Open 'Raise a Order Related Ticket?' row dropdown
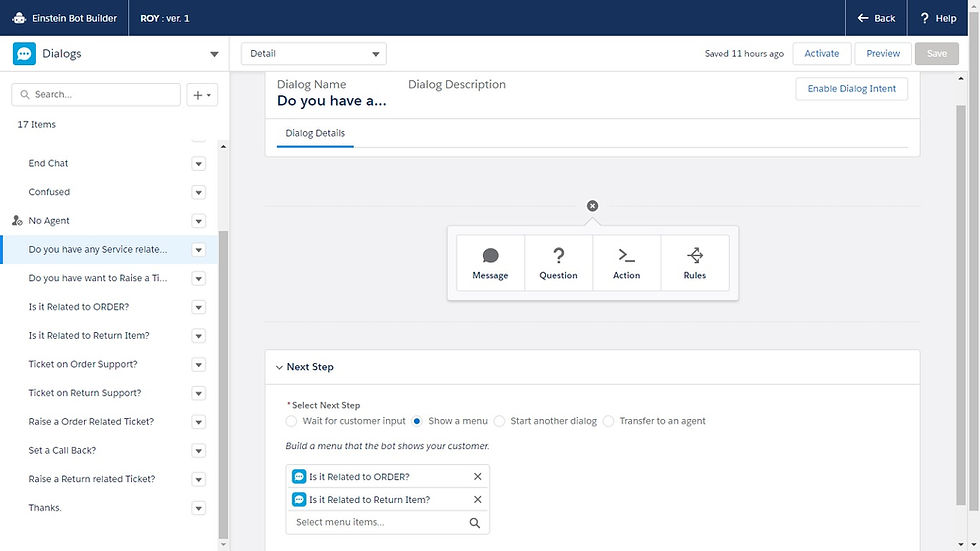Image resolution: width=980 pixels, height=551 pixels. (199, 422)
